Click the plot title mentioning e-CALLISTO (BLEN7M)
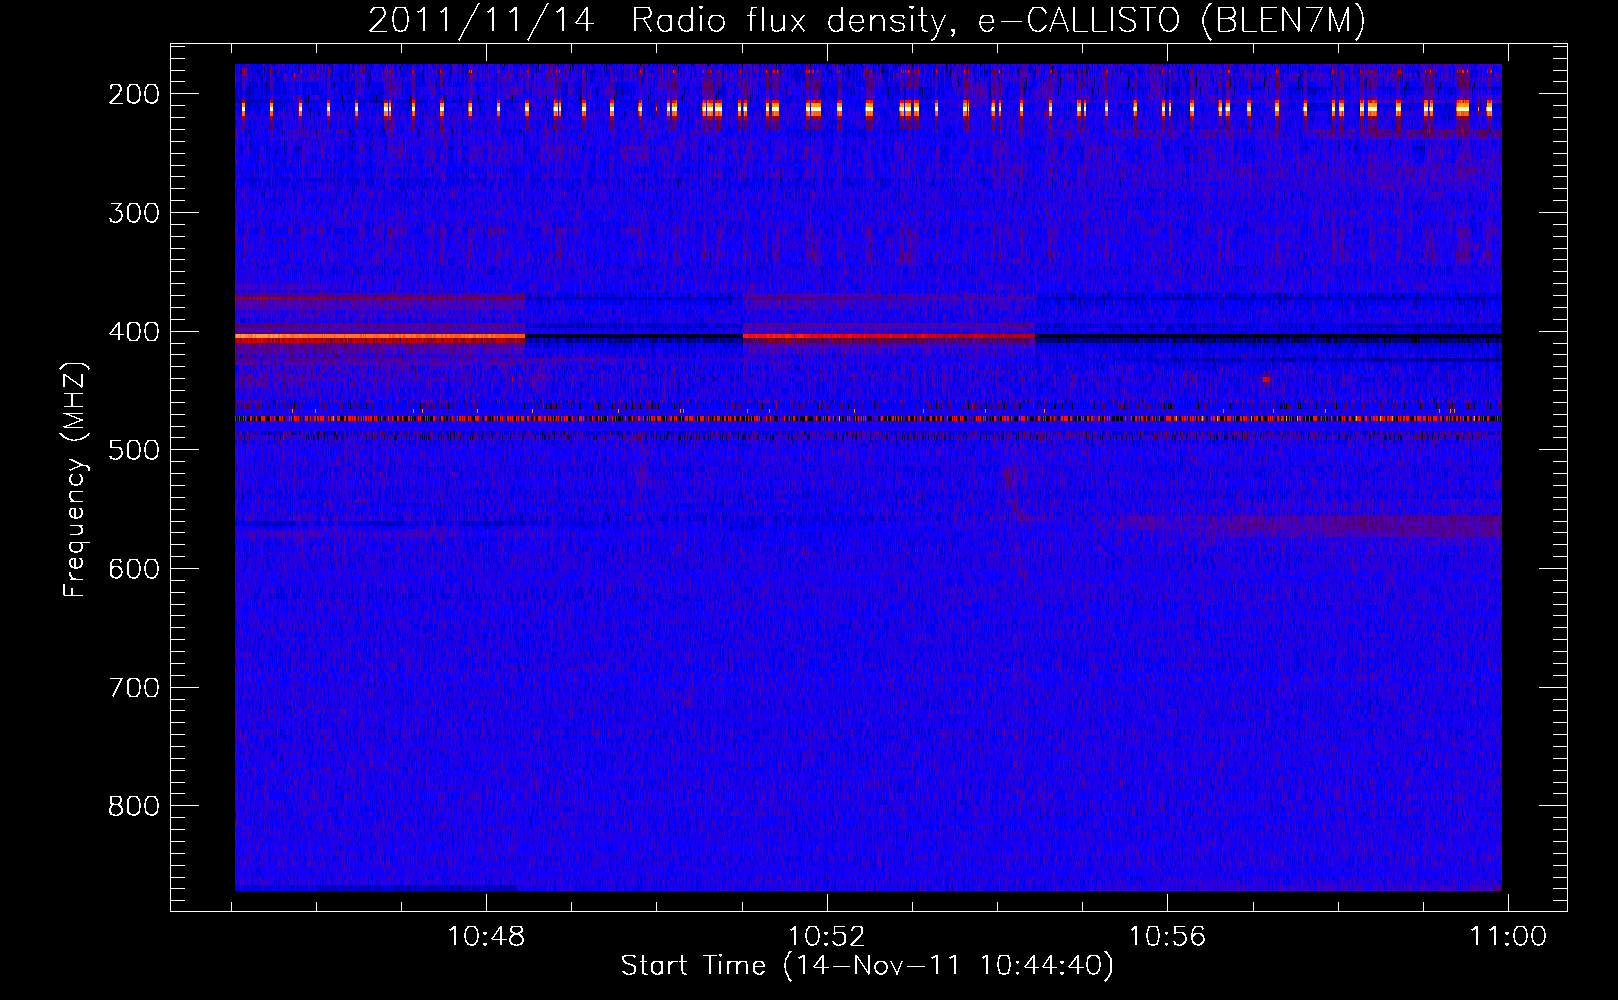The image size is (1618, 1000). 867,20
